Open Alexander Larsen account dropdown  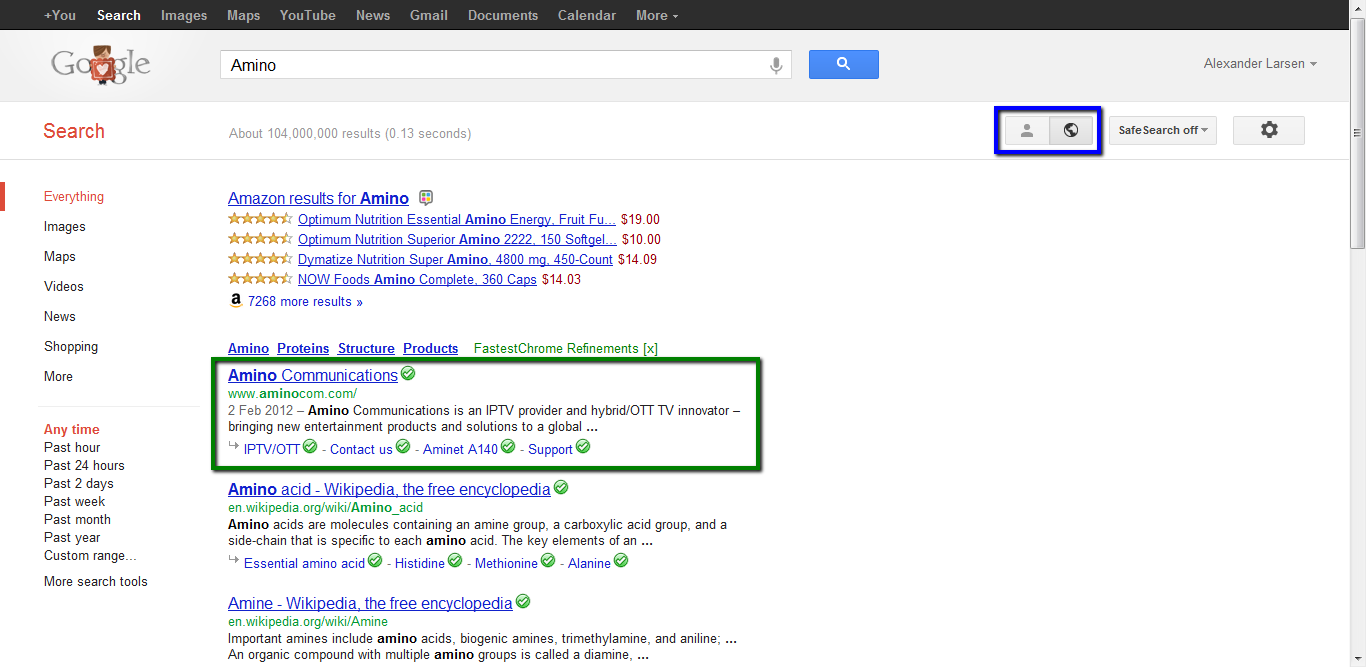tap(1260, 64)
